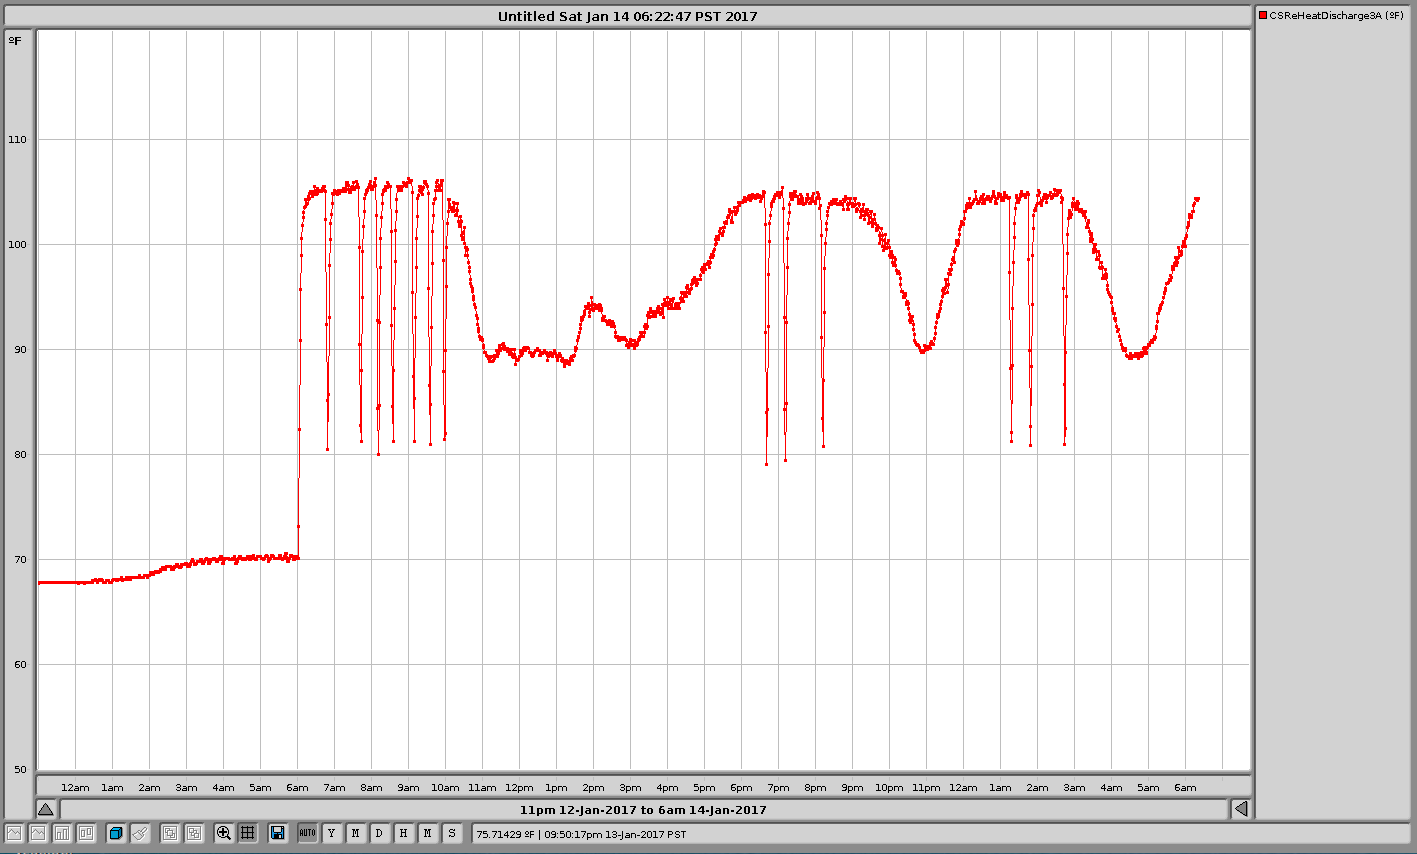Viewport: 1417px width, 854px height.
Task: Click the chart title 'Untitled Sat Jan 14 06:22:47 PST 2017'
Action: click(x=627, y=16)
